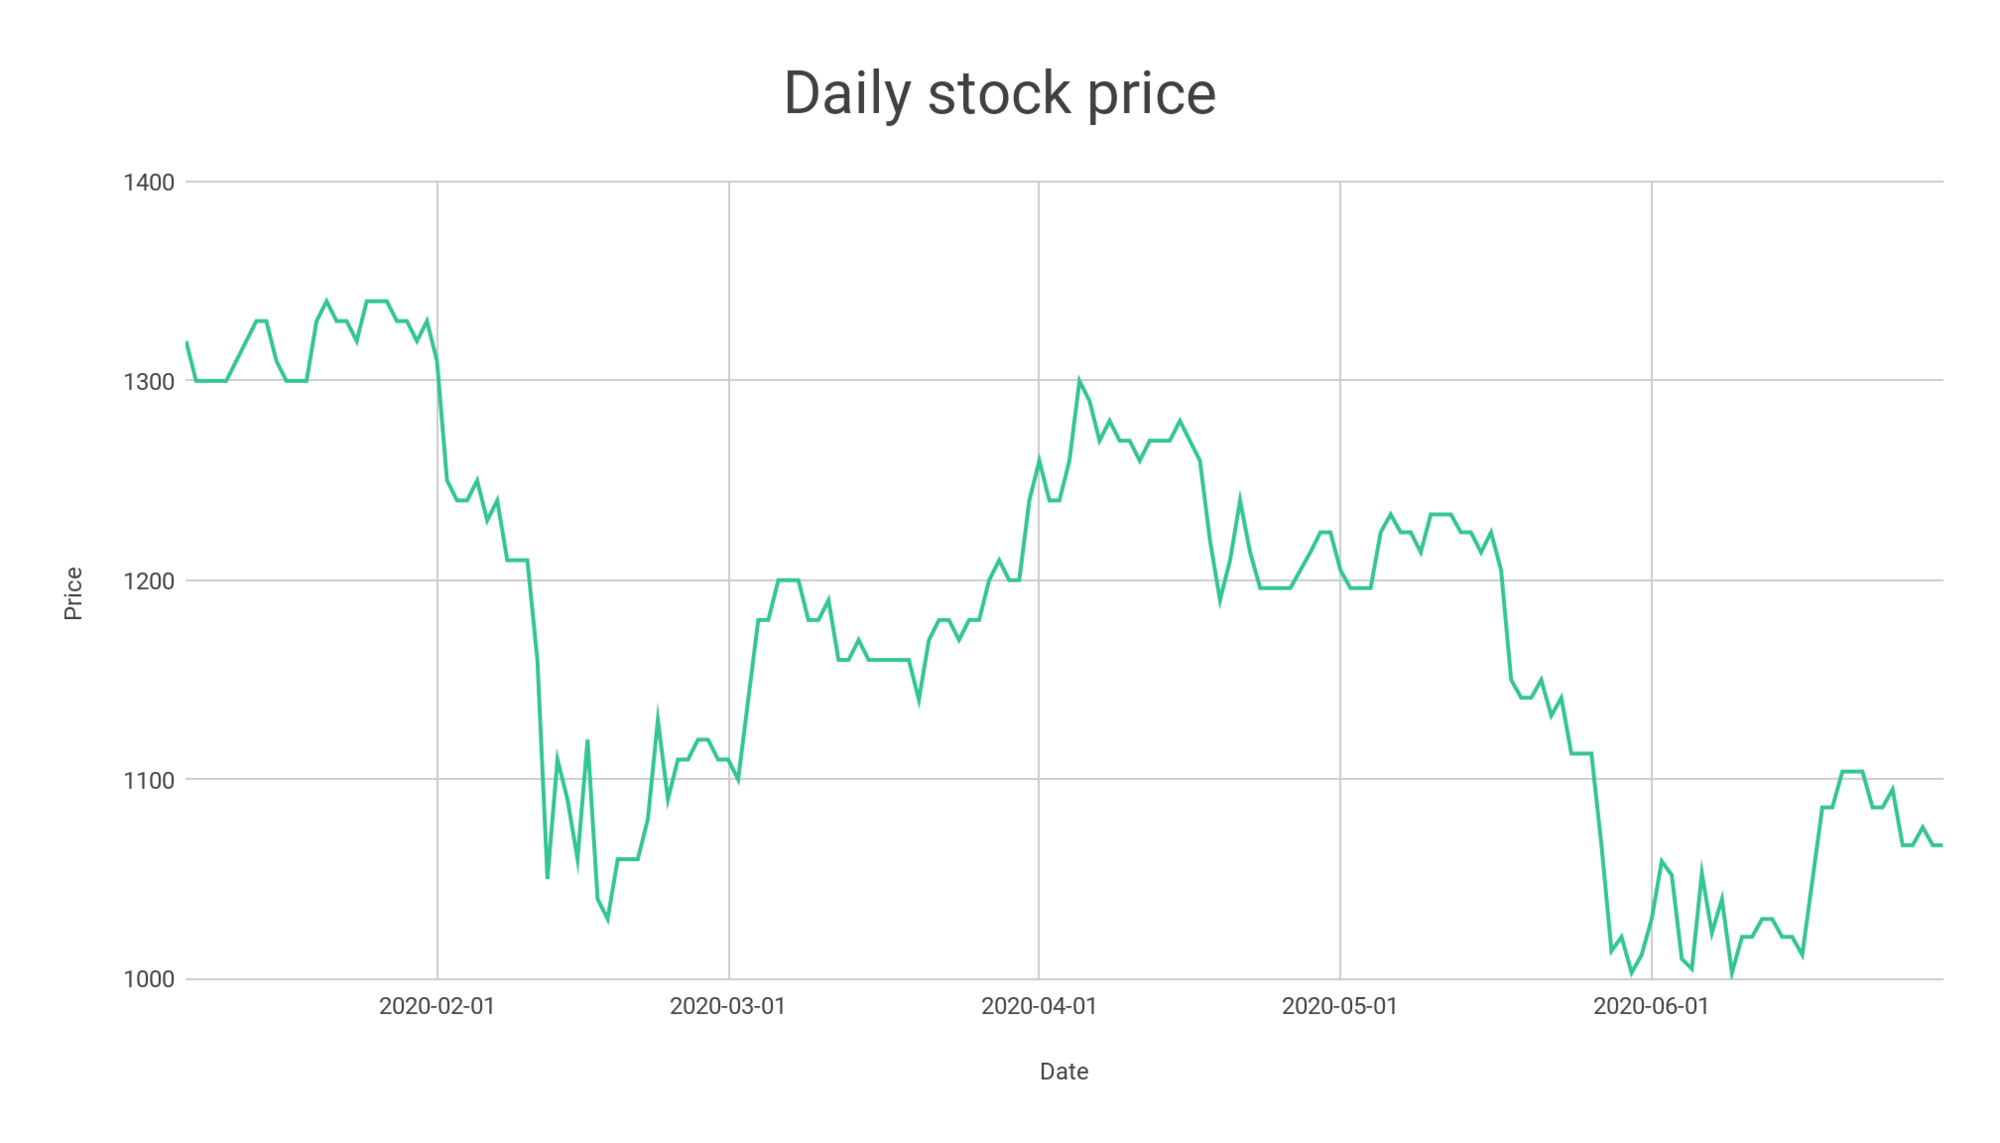Viewport: 2000px width, 1143px height.
Task: Click the 2020-03-01 date label
Action: pos(728,1006)
